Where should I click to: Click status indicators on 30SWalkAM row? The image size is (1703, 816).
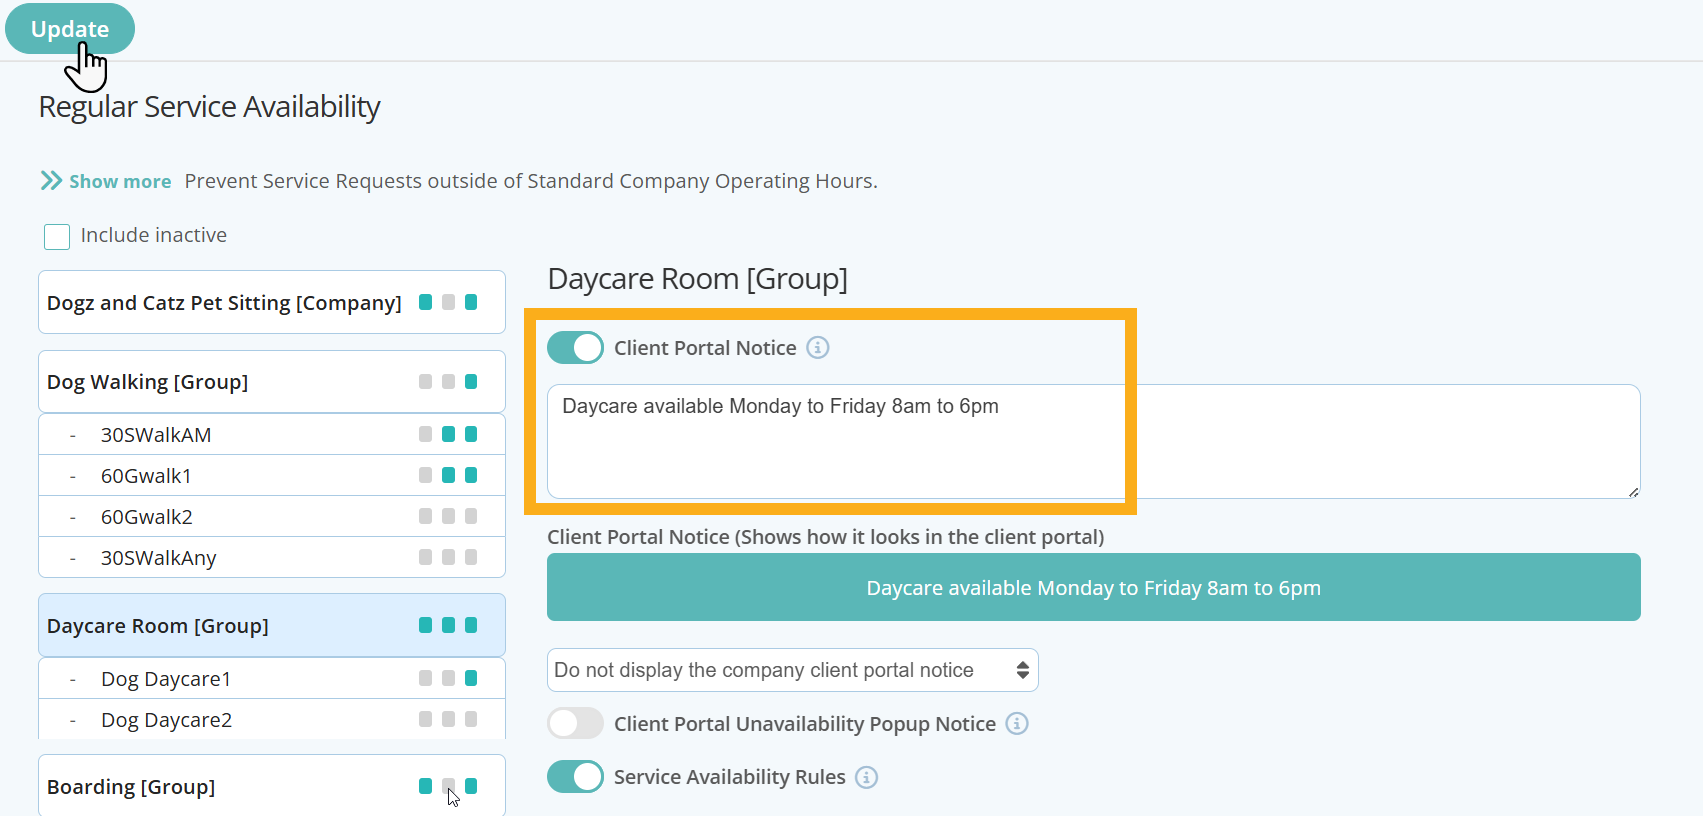448,434
